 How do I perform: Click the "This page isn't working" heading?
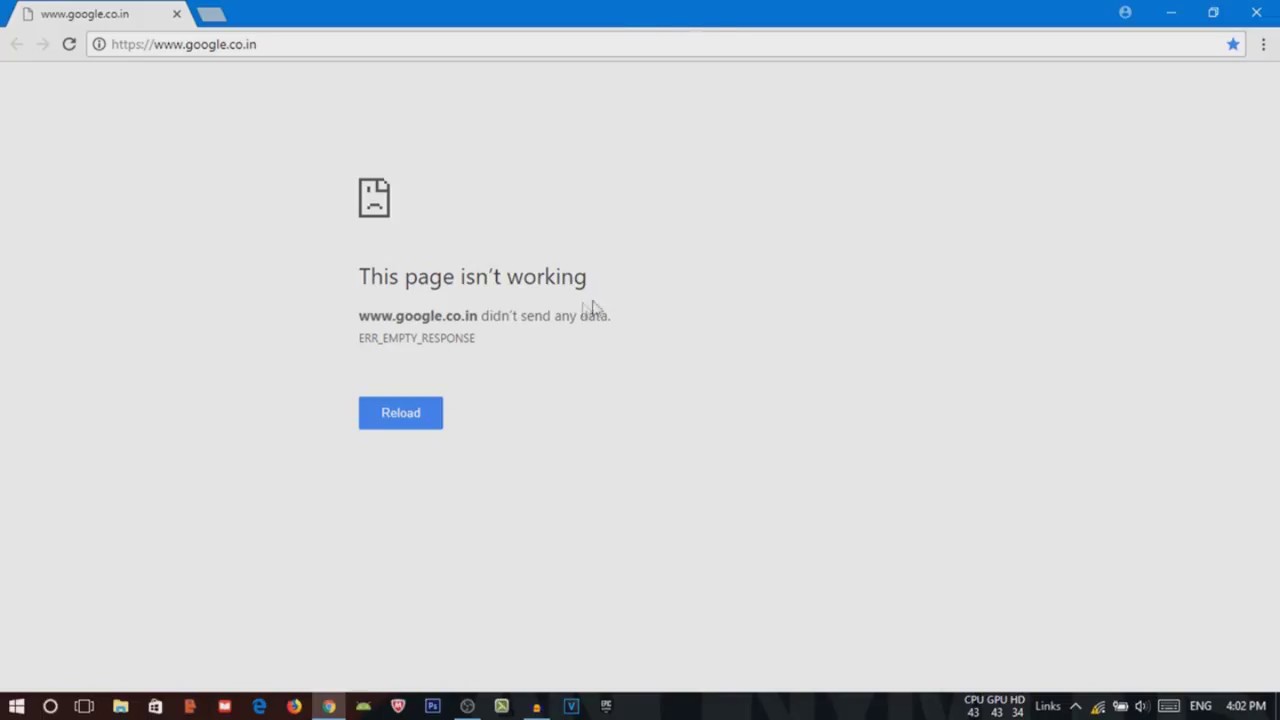[x=472, y=277]
